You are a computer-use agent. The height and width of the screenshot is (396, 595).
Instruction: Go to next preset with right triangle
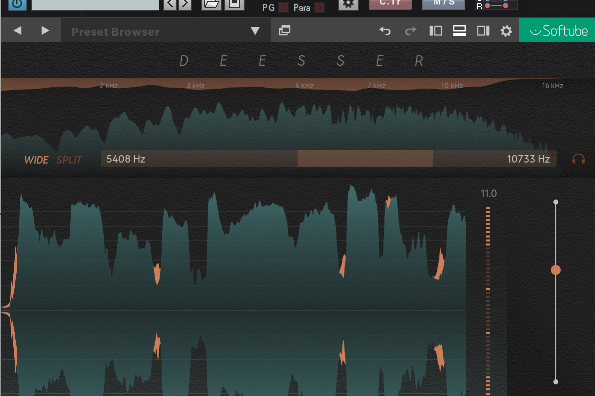click(45, 30)
